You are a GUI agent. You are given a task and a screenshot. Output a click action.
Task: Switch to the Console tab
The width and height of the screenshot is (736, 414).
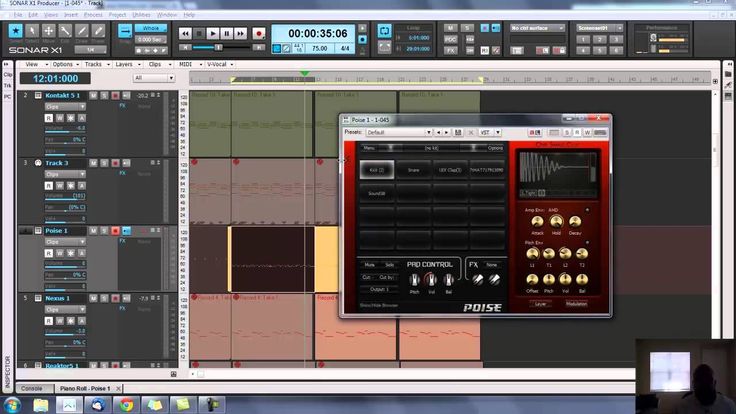31,389
